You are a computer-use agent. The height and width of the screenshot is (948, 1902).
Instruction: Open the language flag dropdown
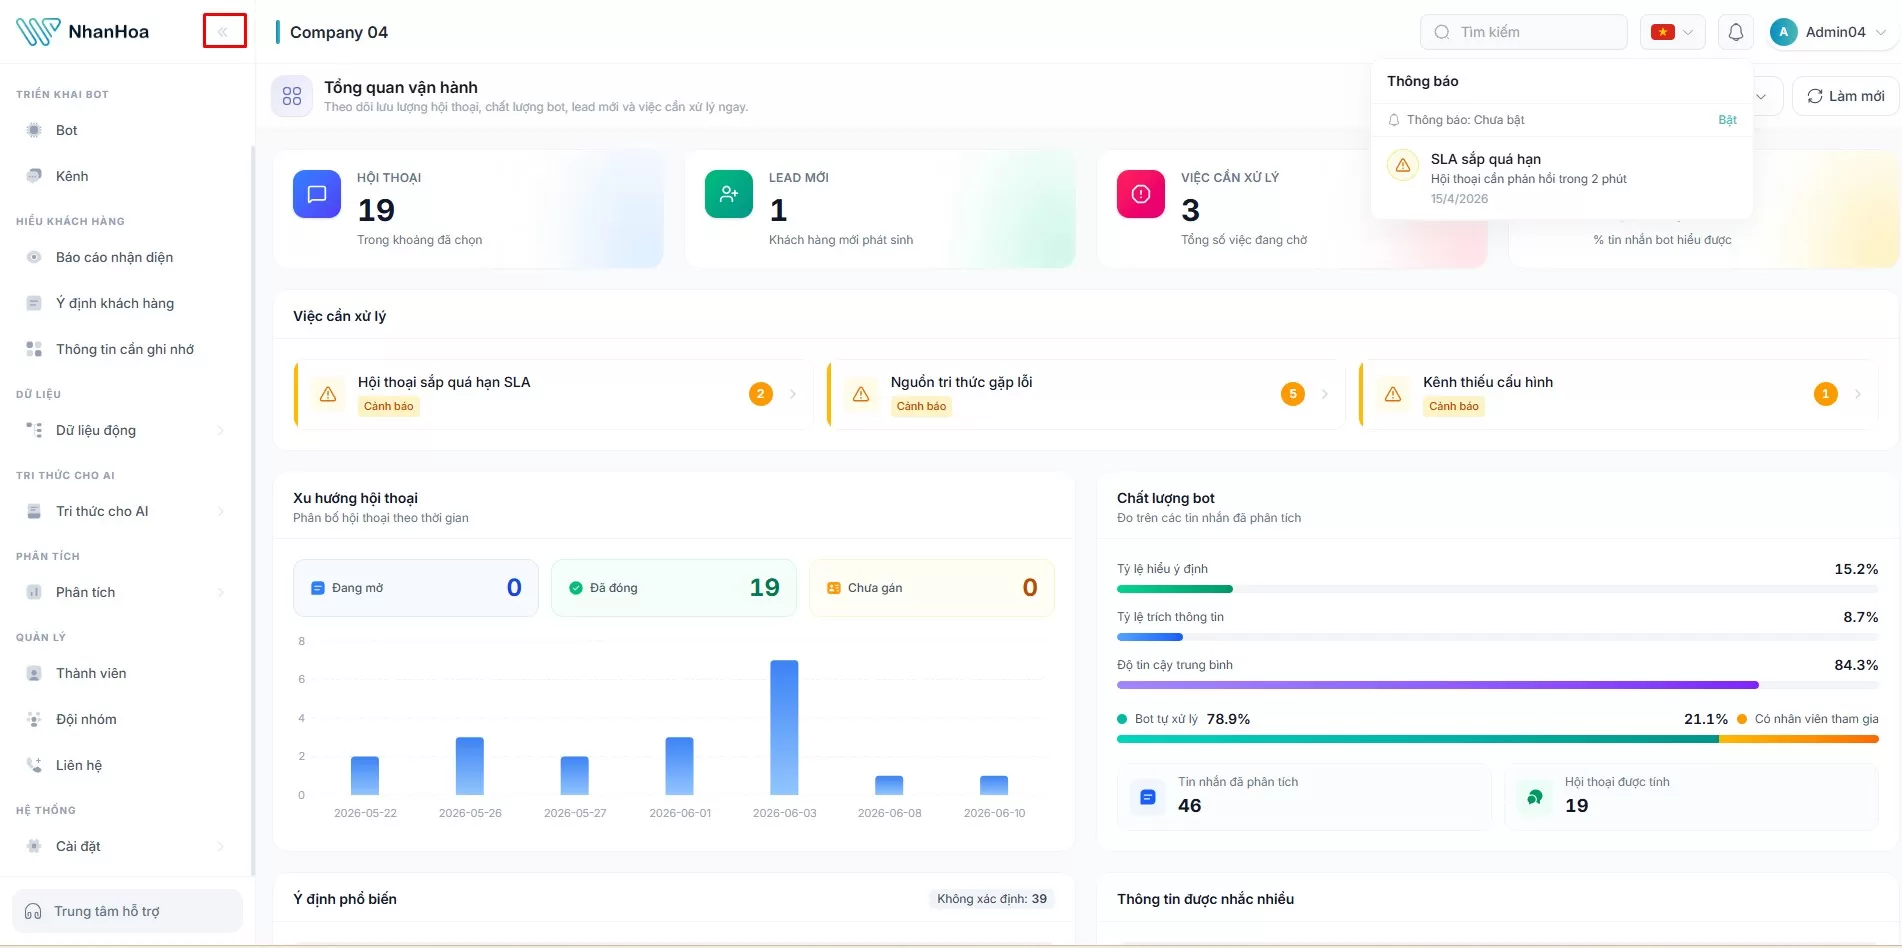pyautogui.click(x=1673, y=32)
